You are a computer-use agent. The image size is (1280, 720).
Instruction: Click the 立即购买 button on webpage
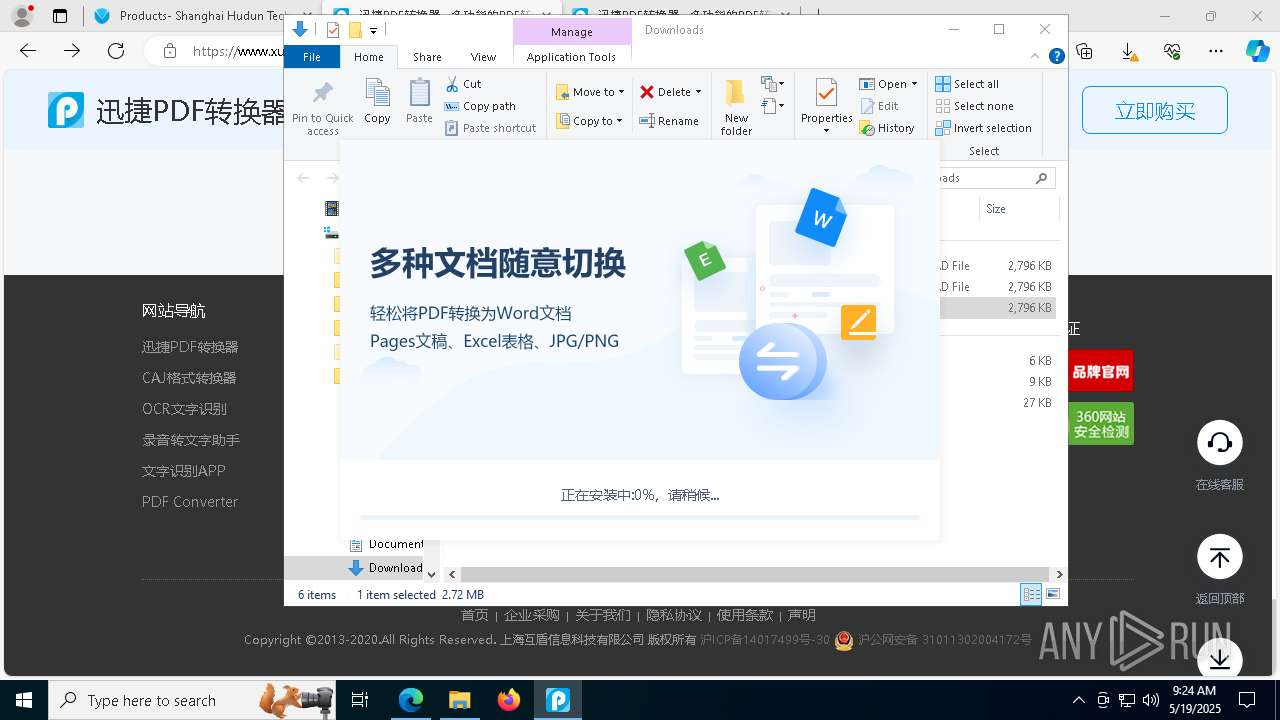1155,111
